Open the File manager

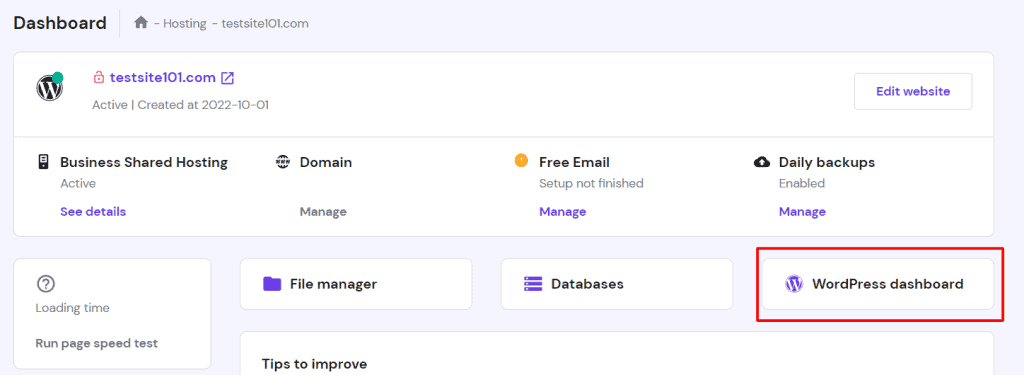pyautogui.click(x=356, y=284)
